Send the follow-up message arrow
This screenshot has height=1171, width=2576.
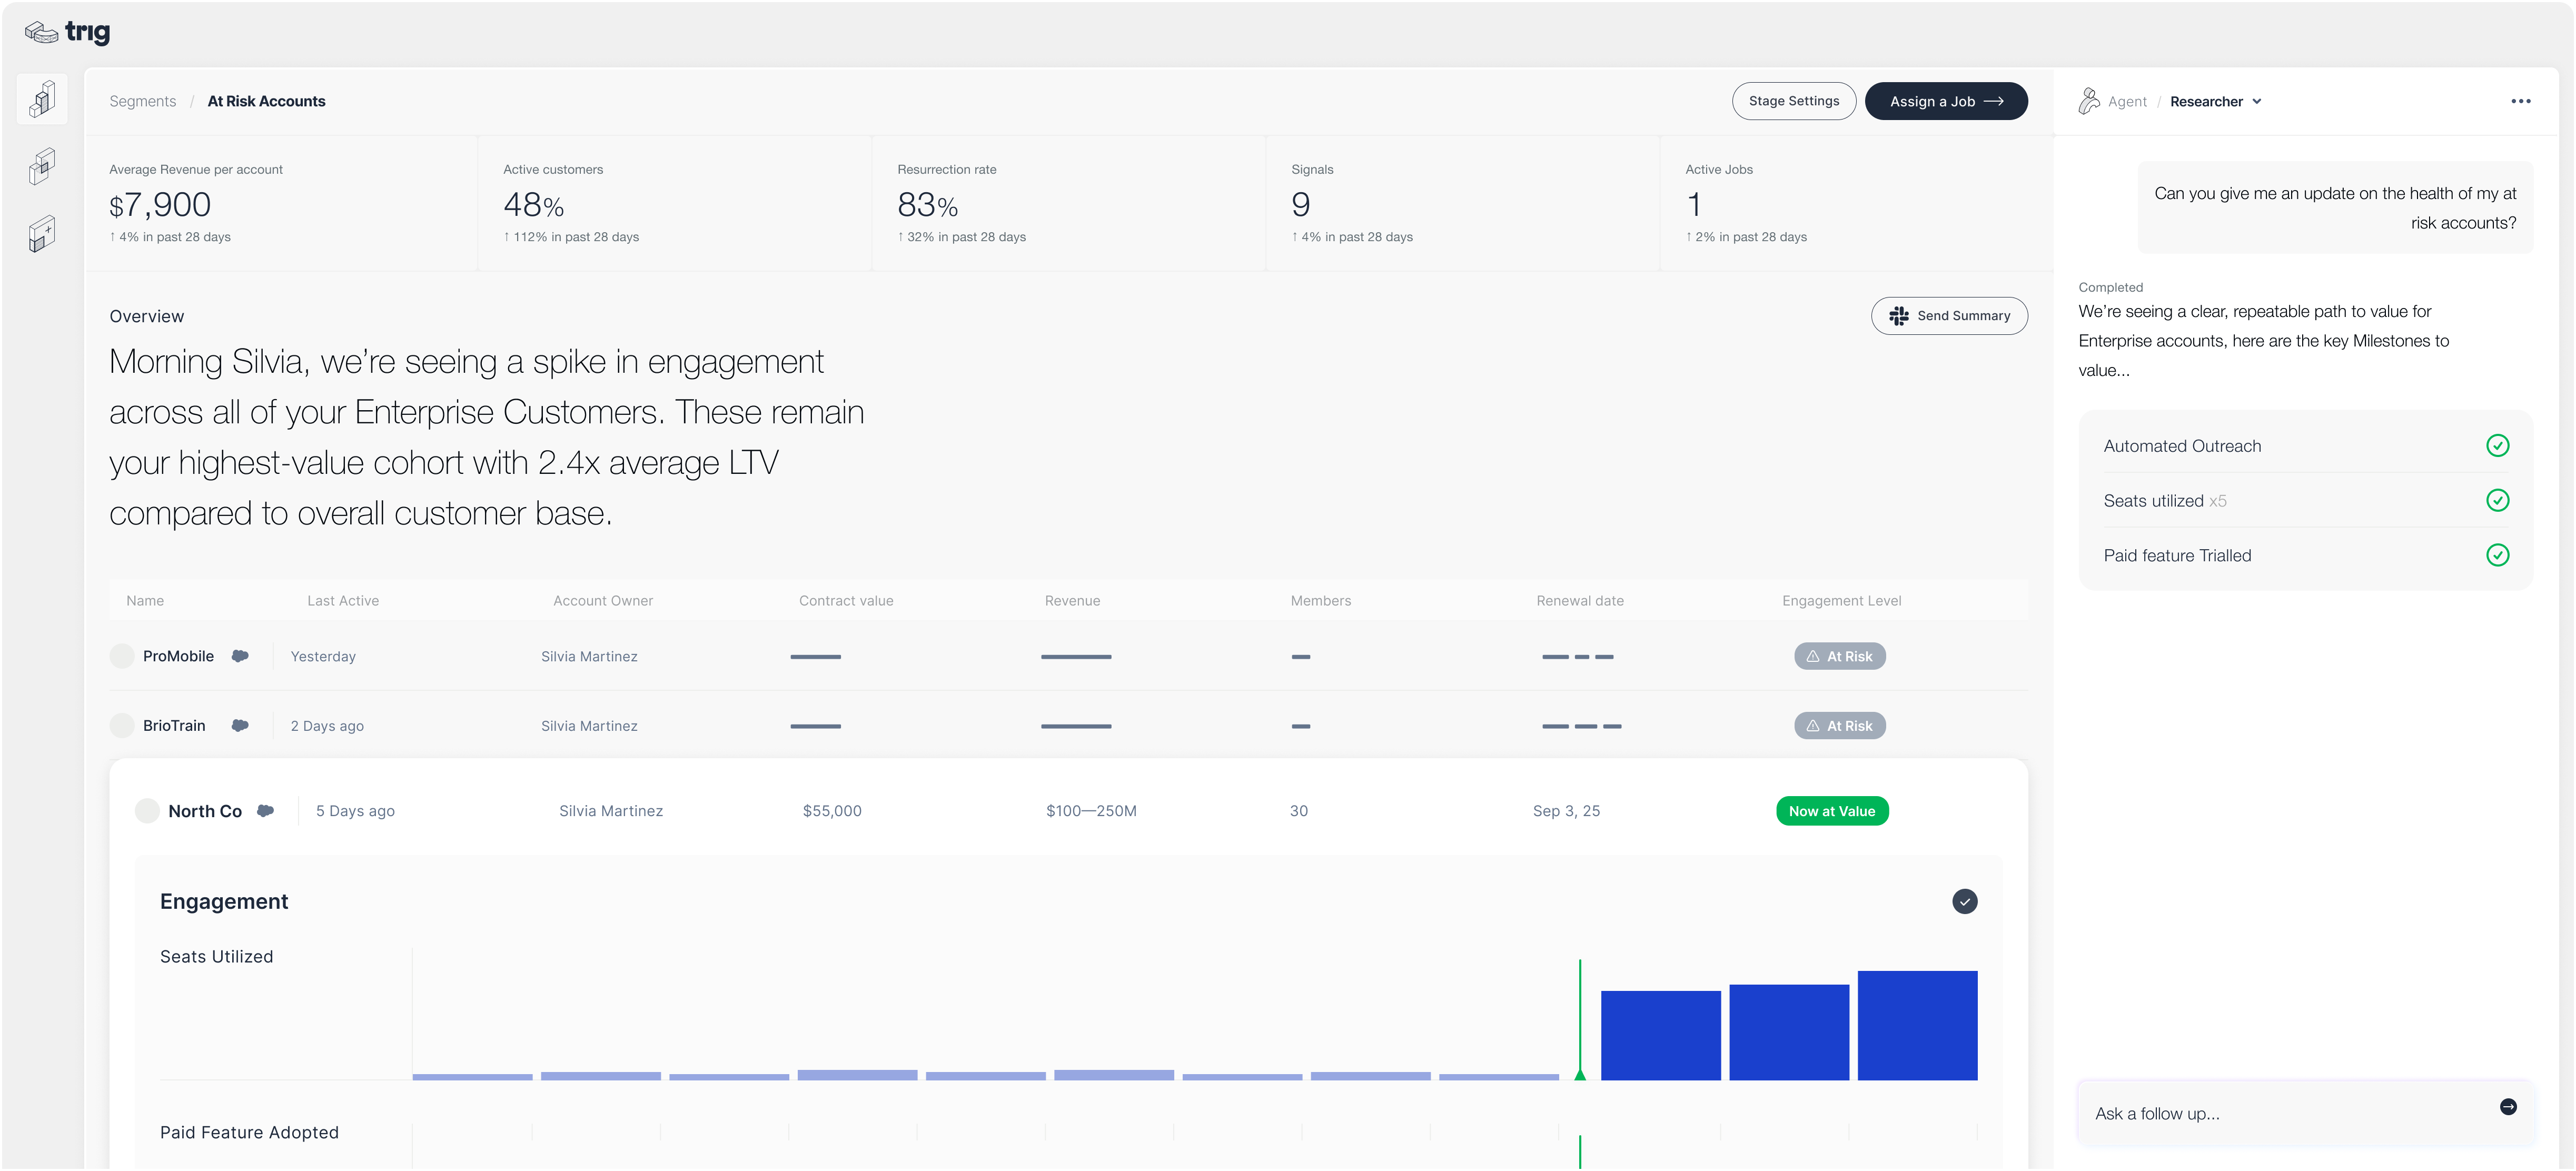click(x=2508, y=1107)
